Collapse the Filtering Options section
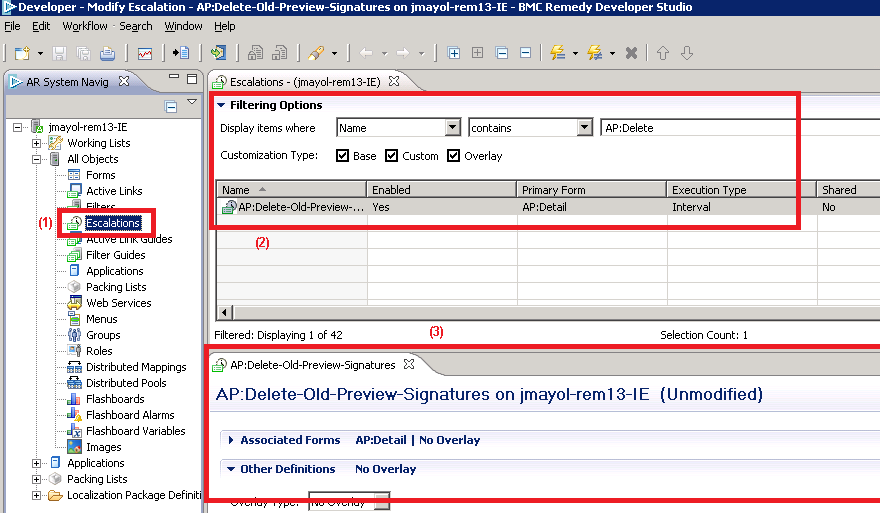Viewport: 880px width, 513px height. (221, 105)
